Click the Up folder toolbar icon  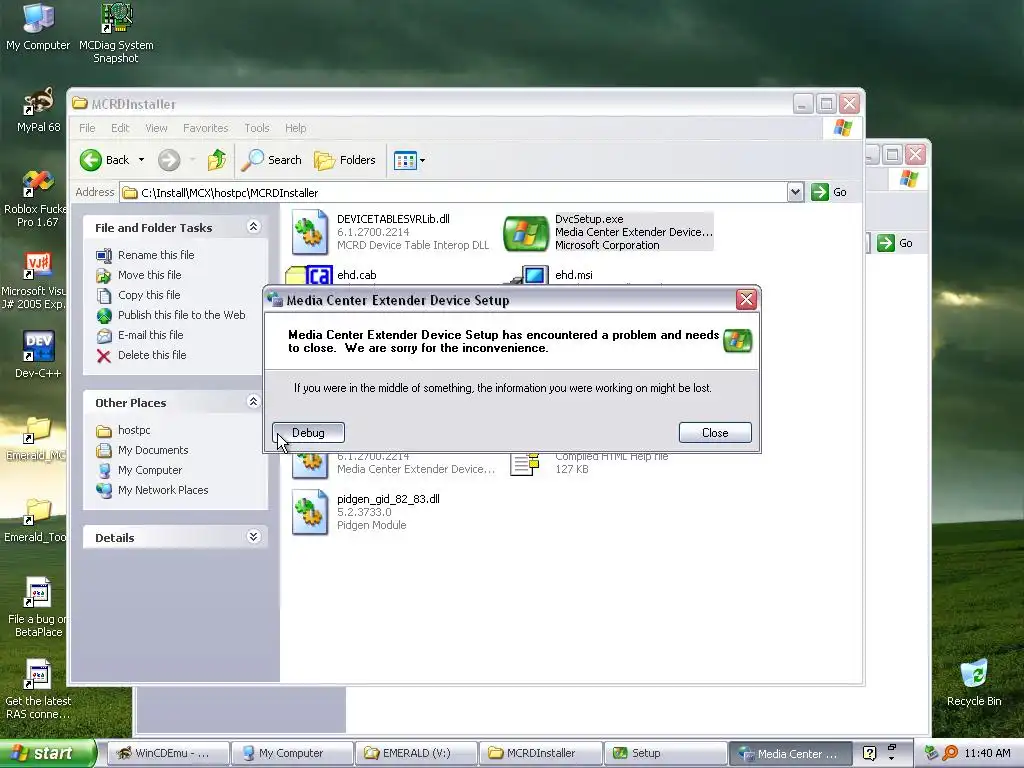pos(216,160)
